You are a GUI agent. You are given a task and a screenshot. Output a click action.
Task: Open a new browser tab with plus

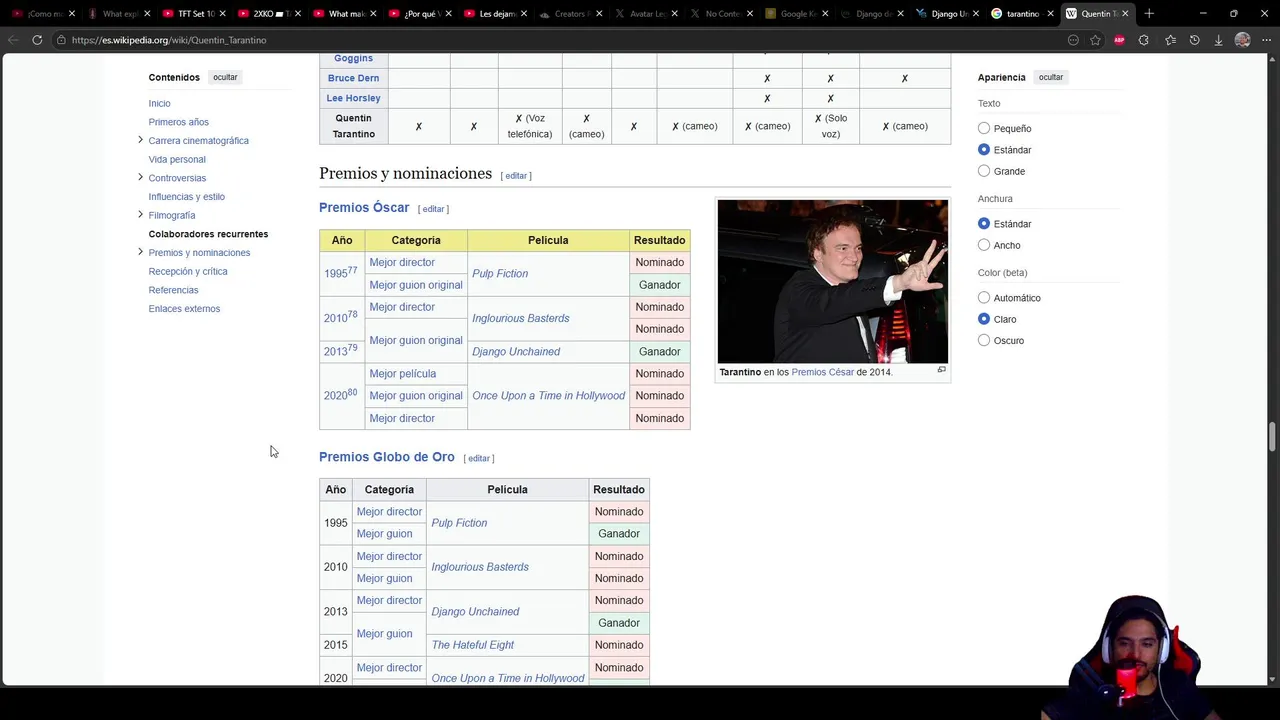click(1149, 13)
